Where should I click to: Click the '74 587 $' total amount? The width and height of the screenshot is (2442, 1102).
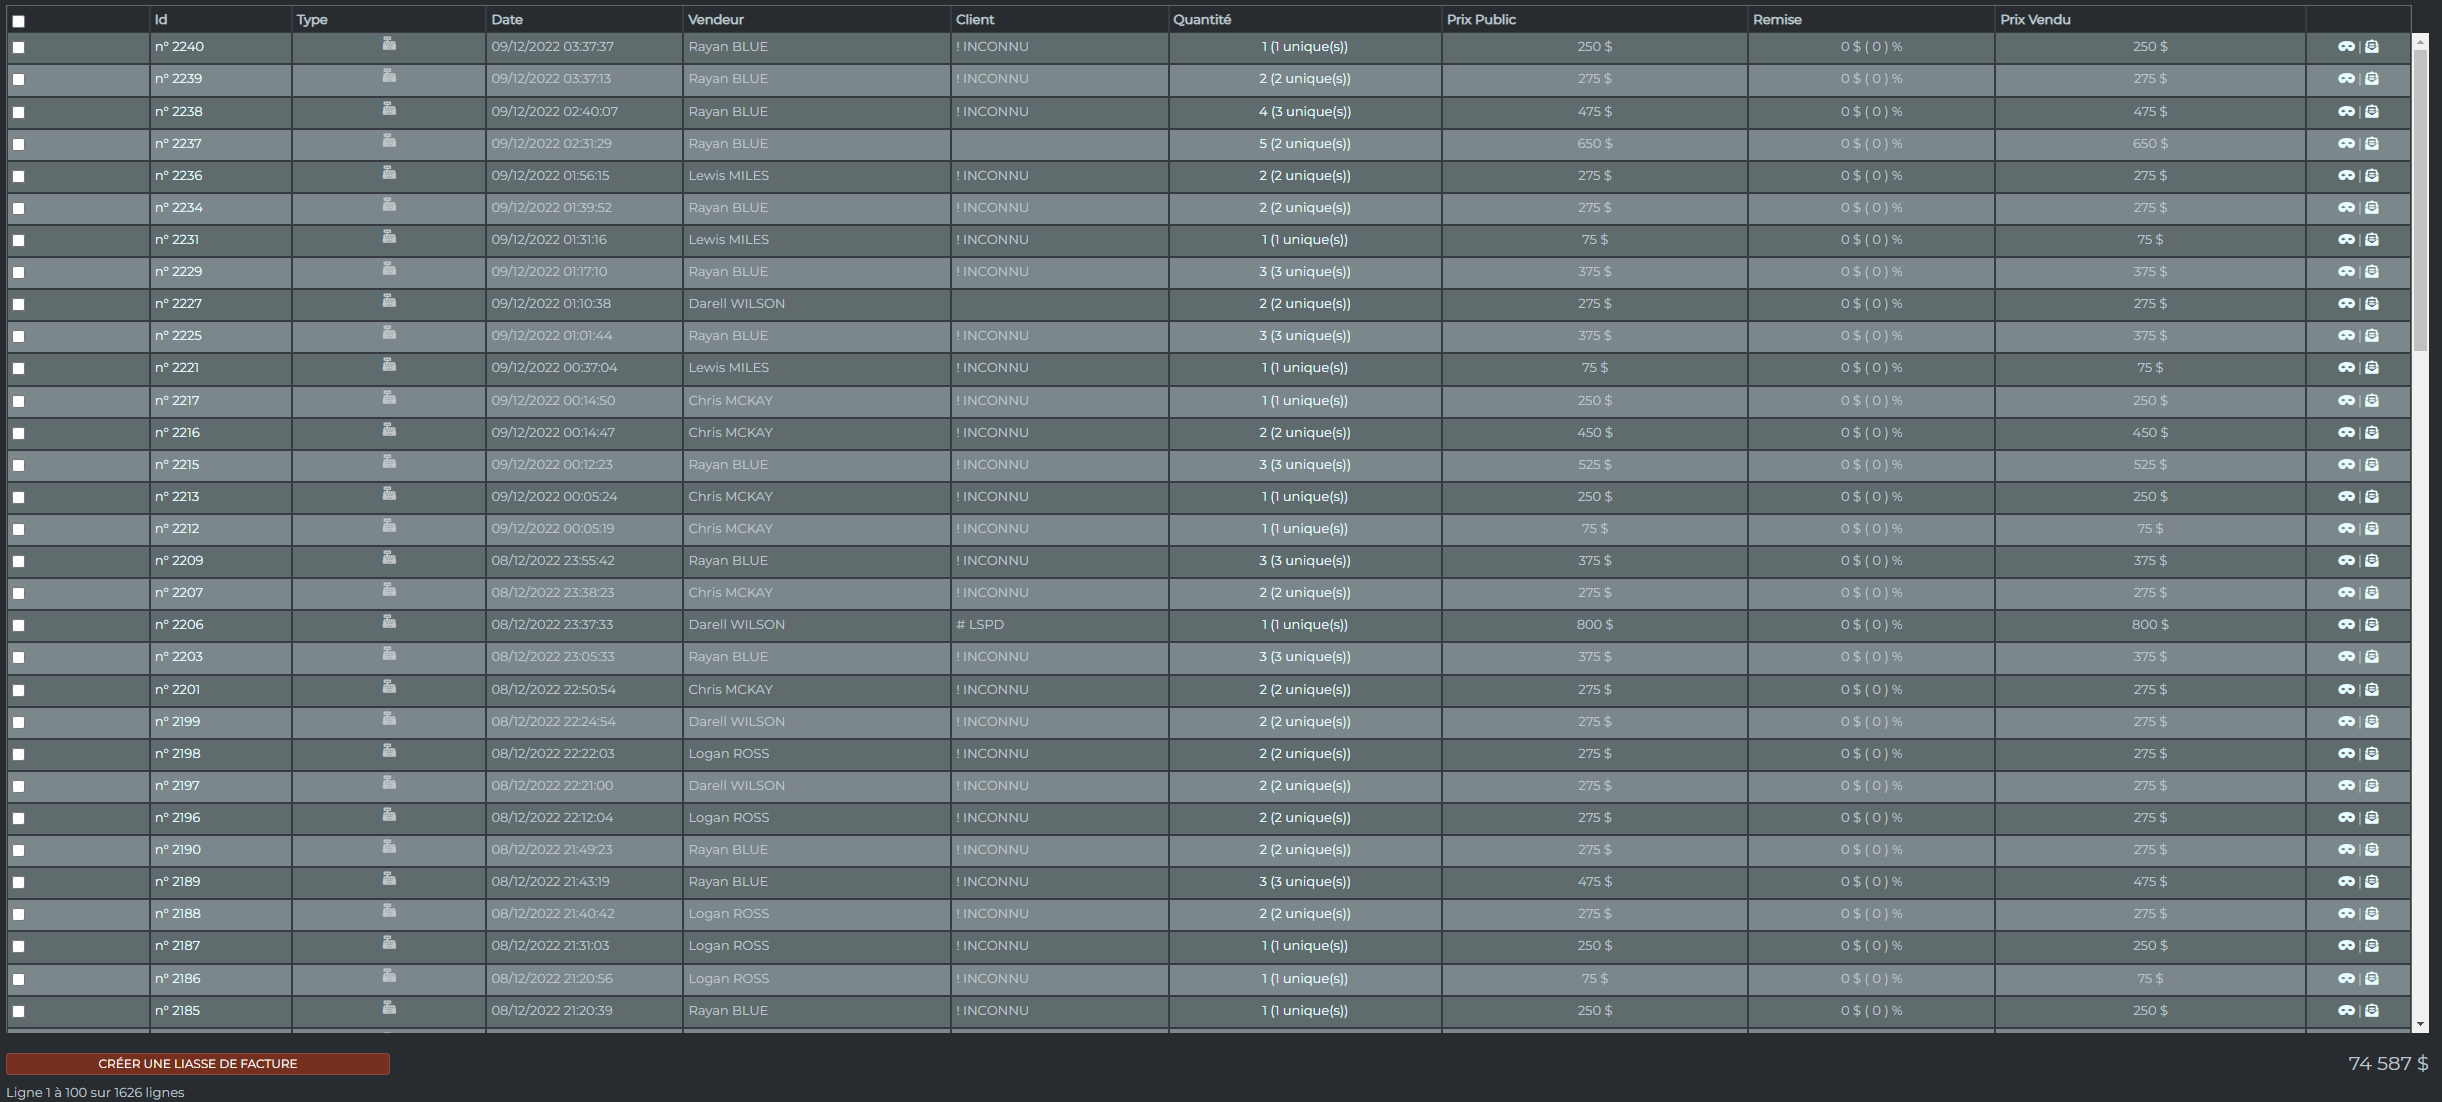click(2388, 1064)
